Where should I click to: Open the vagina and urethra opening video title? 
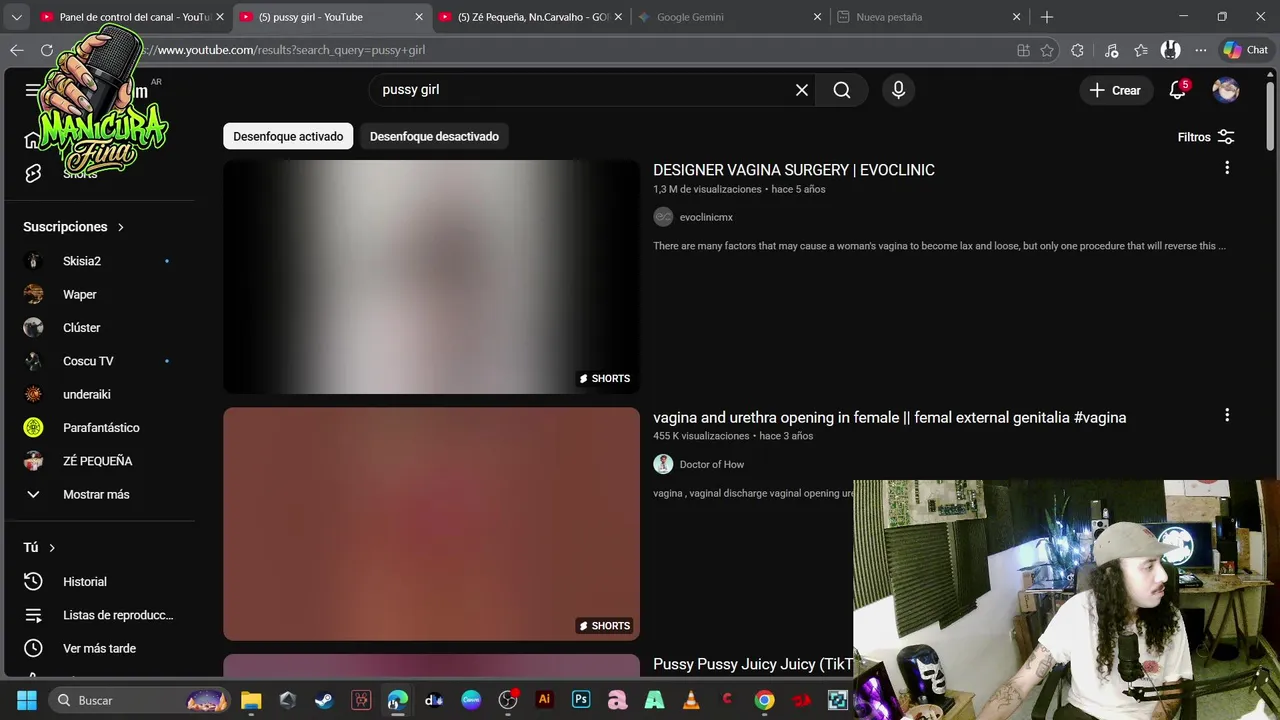[890, 417]
